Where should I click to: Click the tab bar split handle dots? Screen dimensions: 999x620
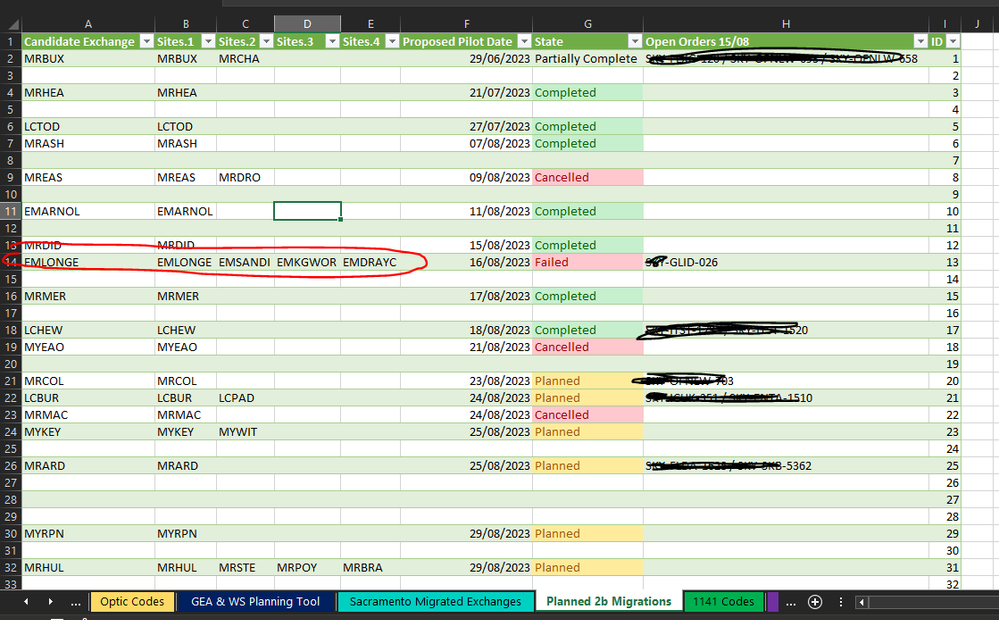click(x=840, y=602)
